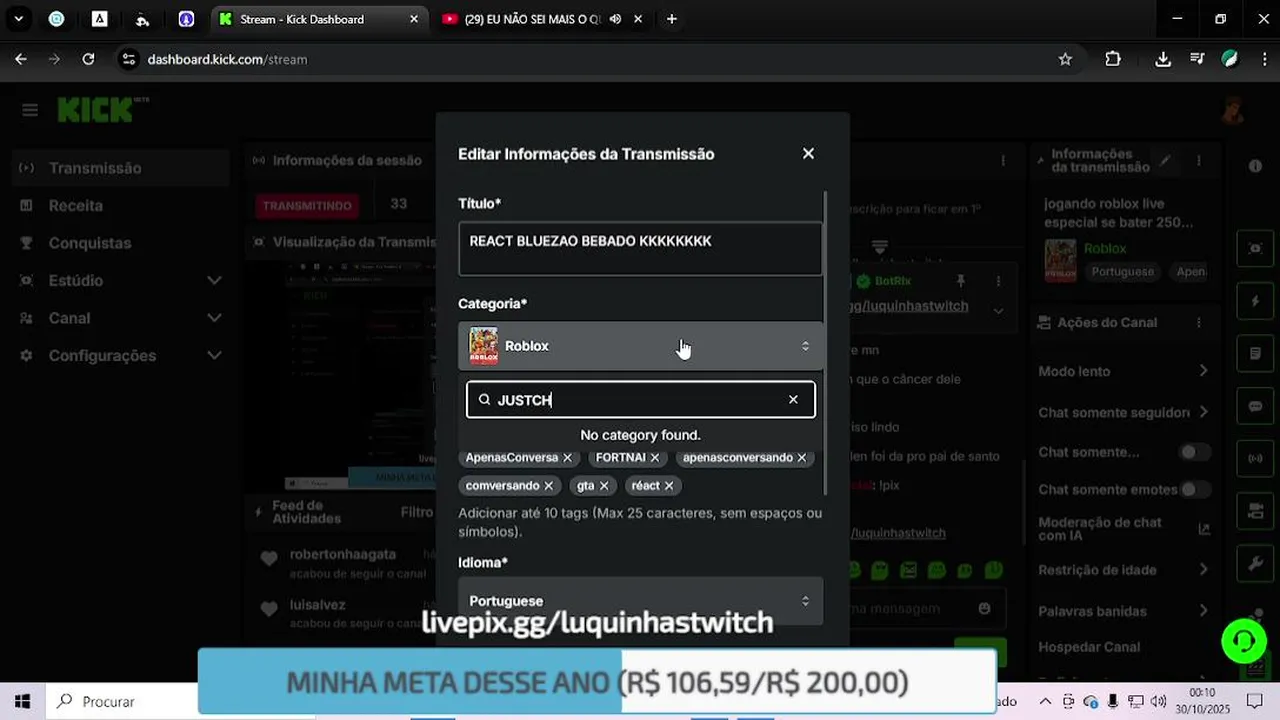Open the Idioma dropdown showing Portuguese

640,600
